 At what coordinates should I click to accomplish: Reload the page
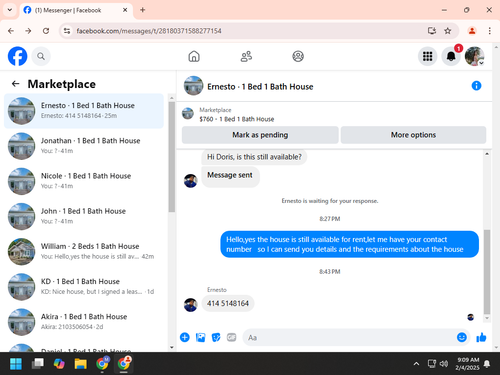[46, 31]
